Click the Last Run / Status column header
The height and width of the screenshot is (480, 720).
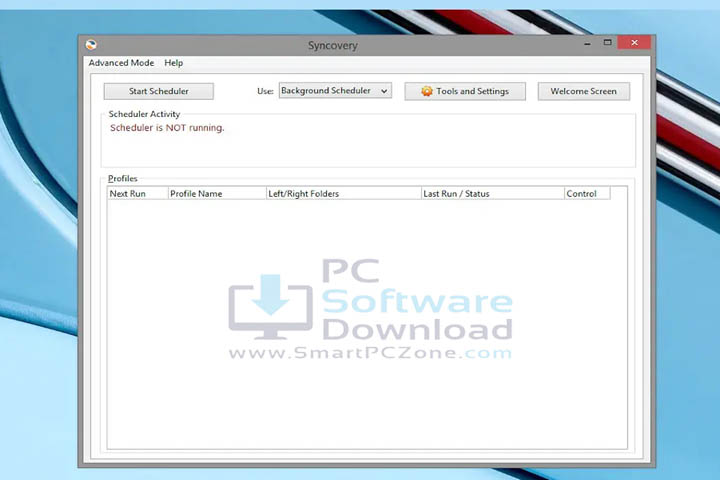(x=493, y=193)
